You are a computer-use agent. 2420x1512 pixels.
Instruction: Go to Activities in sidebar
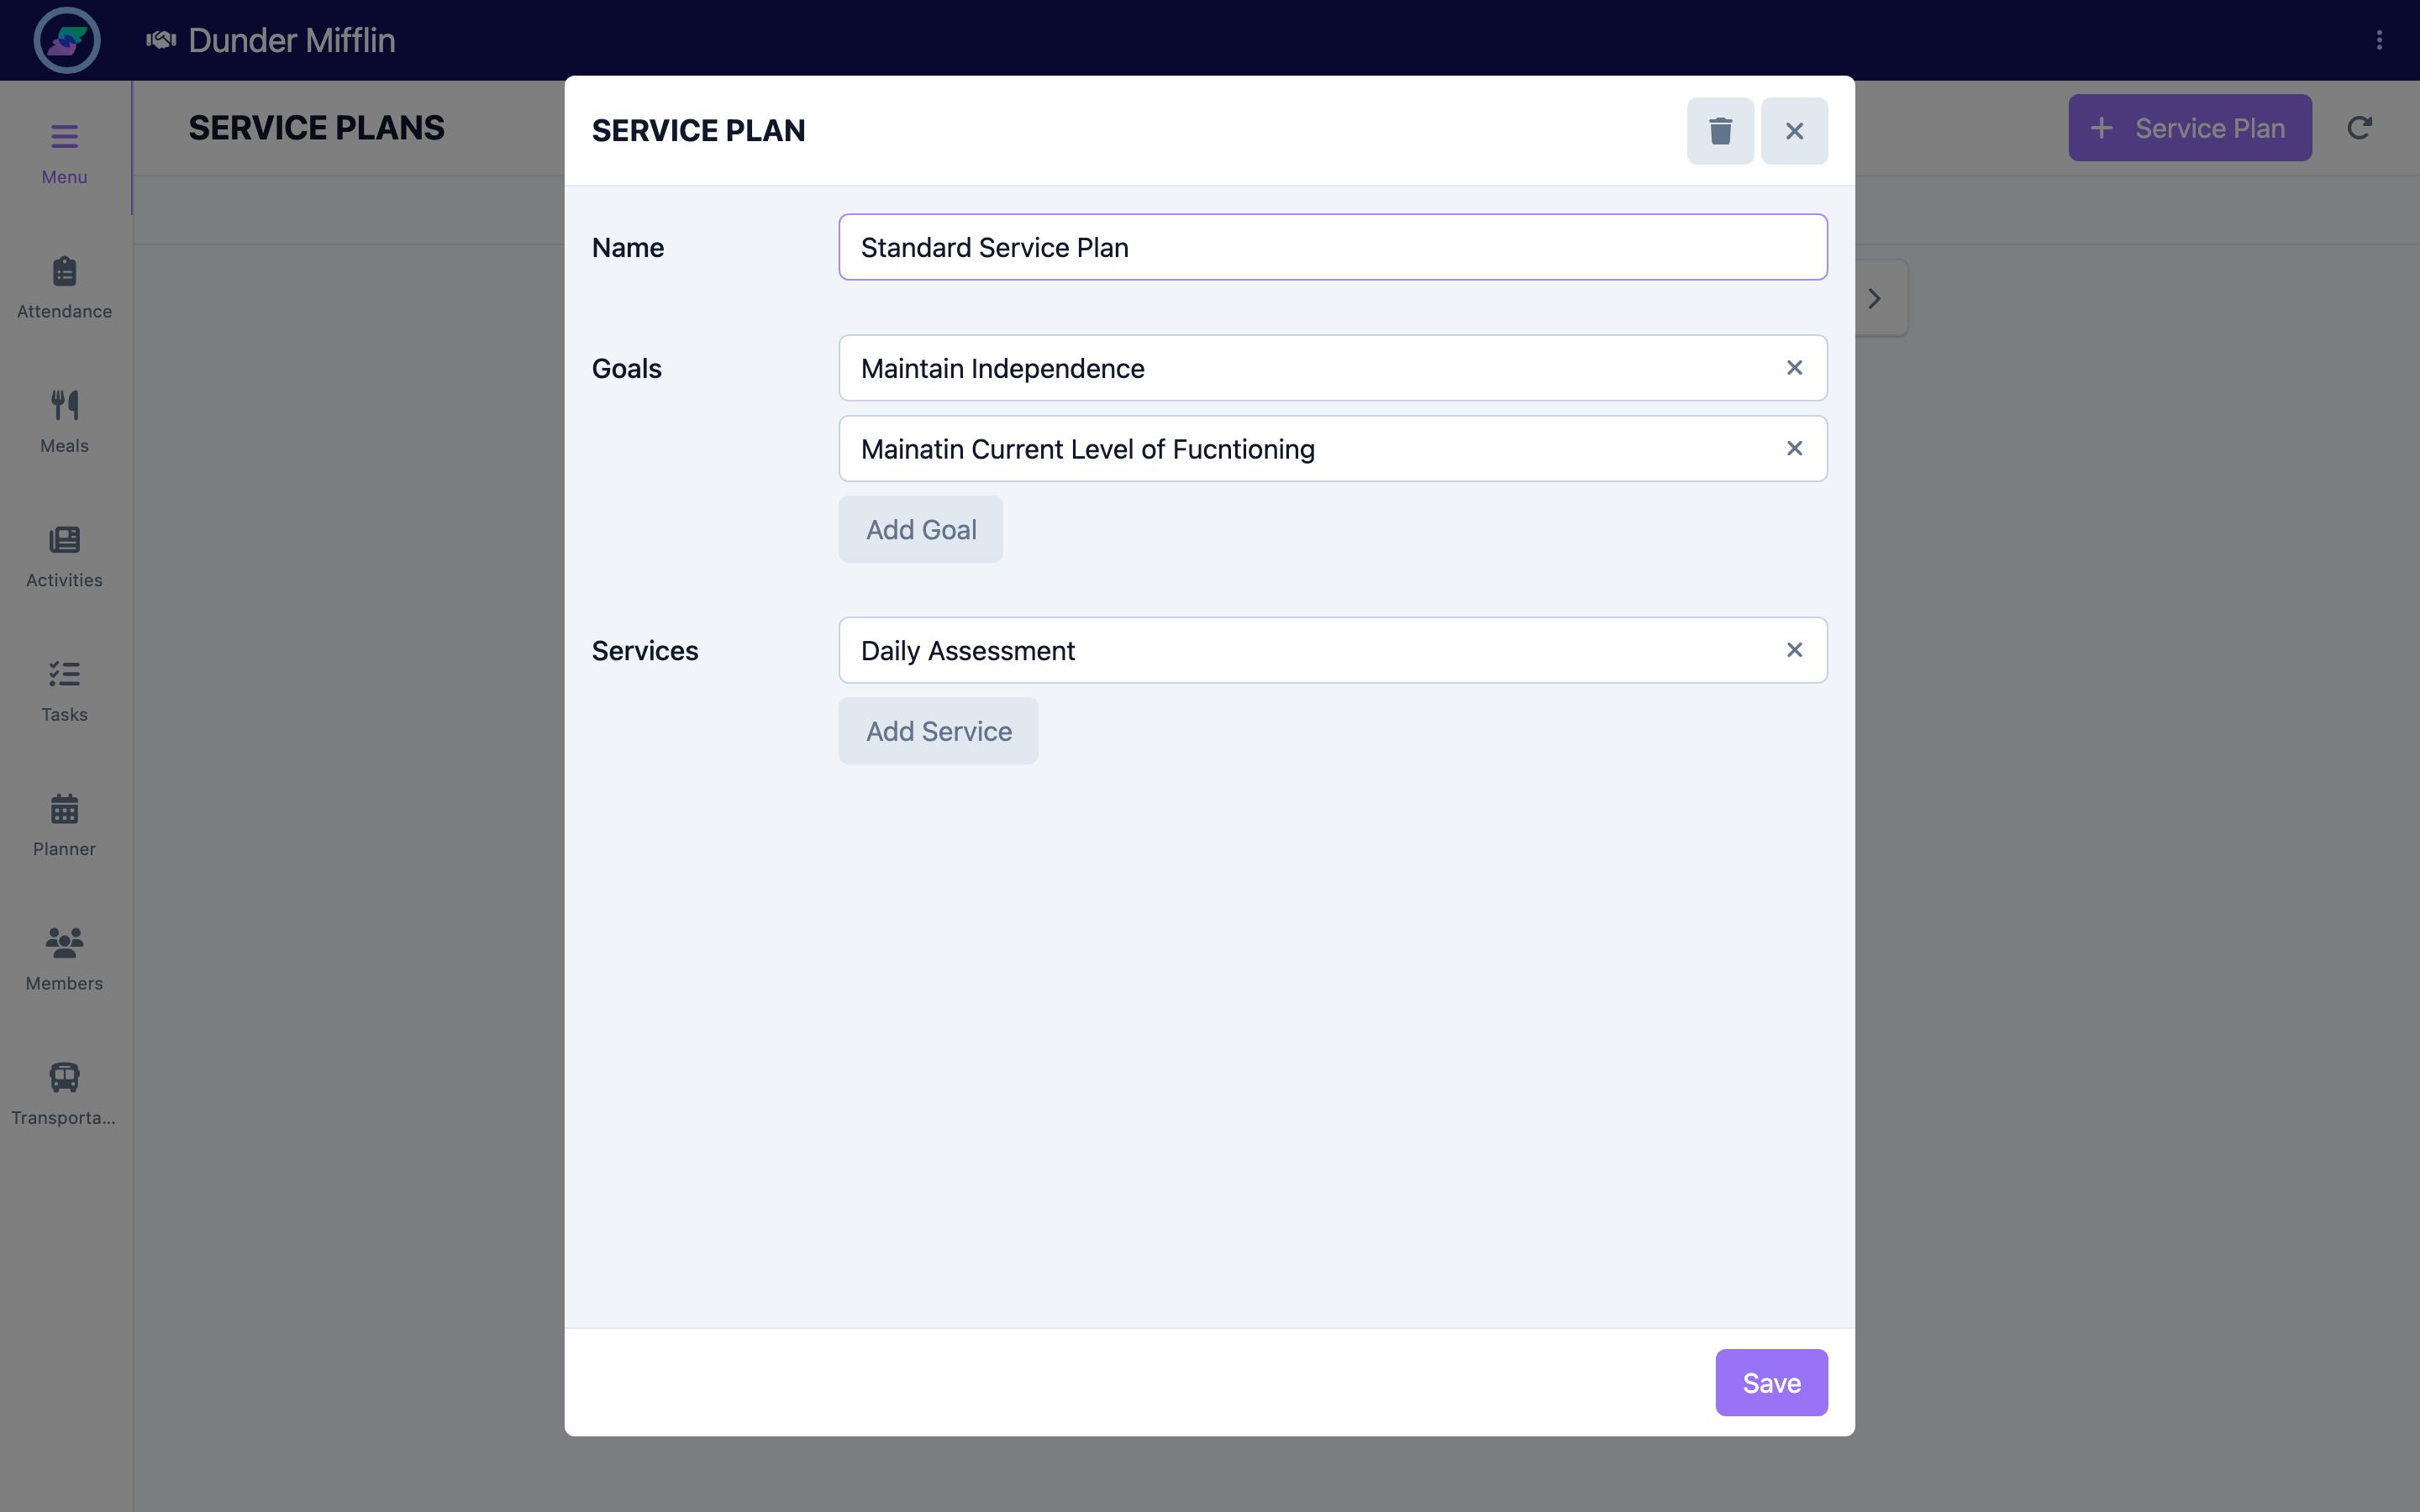pos(64,557)
